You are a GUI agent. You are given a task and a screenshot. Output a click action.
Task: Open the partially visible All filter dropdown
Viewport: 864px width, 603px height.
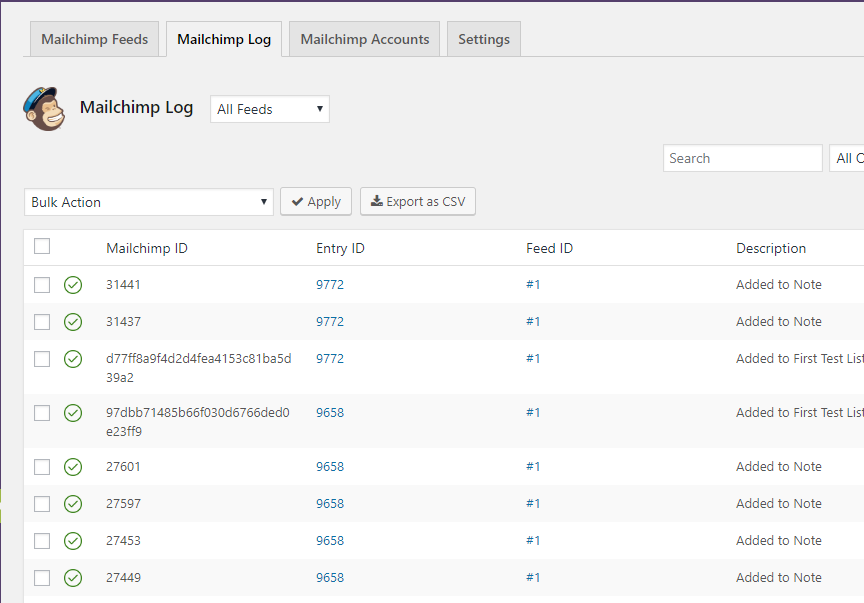pyautogui.click(x=847, y=158)
